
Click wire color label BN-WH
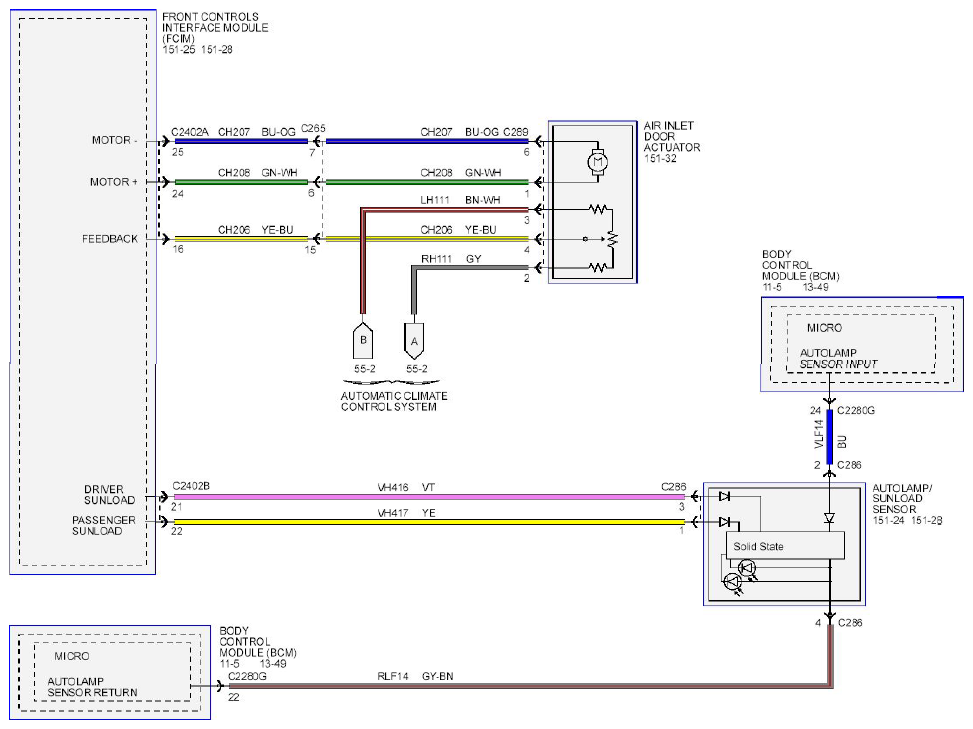[x=483, y=200]
